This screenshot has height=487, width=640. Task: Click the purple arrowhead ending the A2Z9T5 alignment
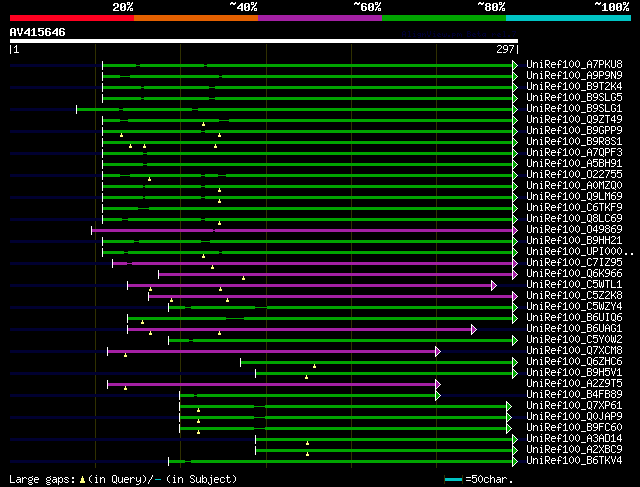coord(438,385)
